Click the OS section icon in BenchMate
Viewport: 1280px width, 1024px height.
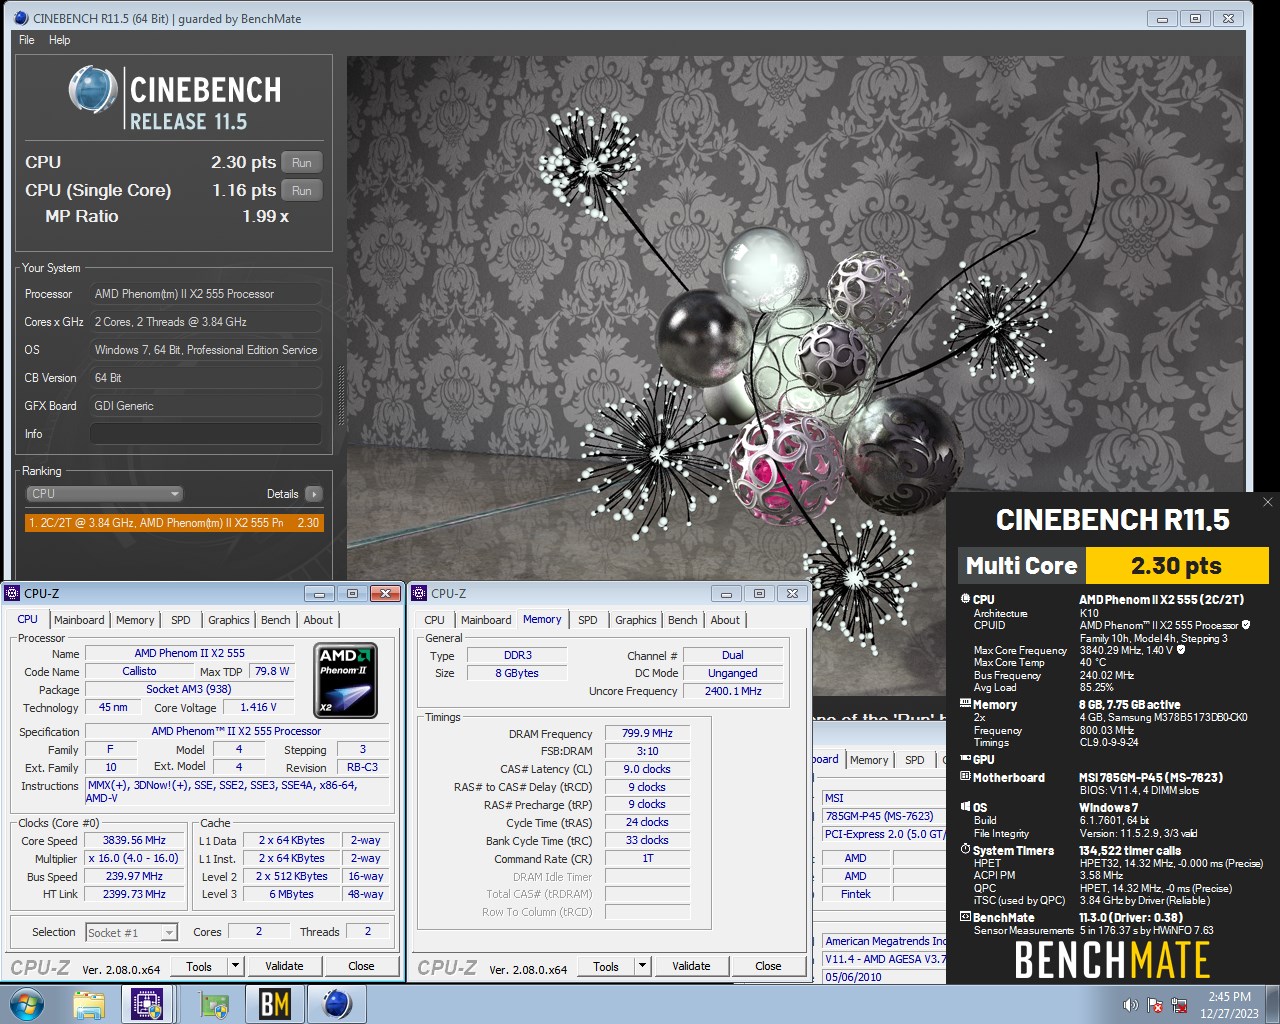(x=965, y=807)
